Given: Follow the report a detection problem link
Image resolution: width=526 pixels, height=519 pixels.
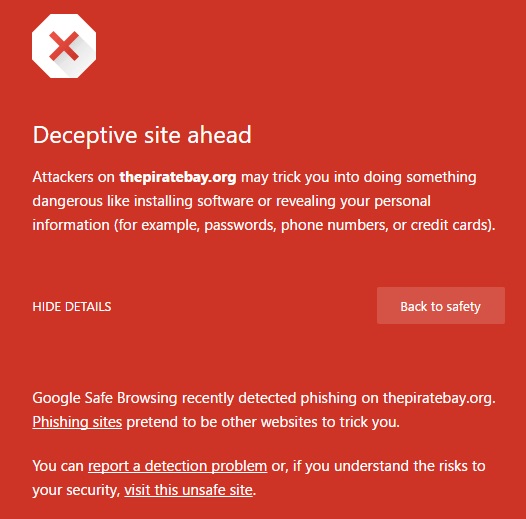Looking at the screenshot, I should coord(177,466).
